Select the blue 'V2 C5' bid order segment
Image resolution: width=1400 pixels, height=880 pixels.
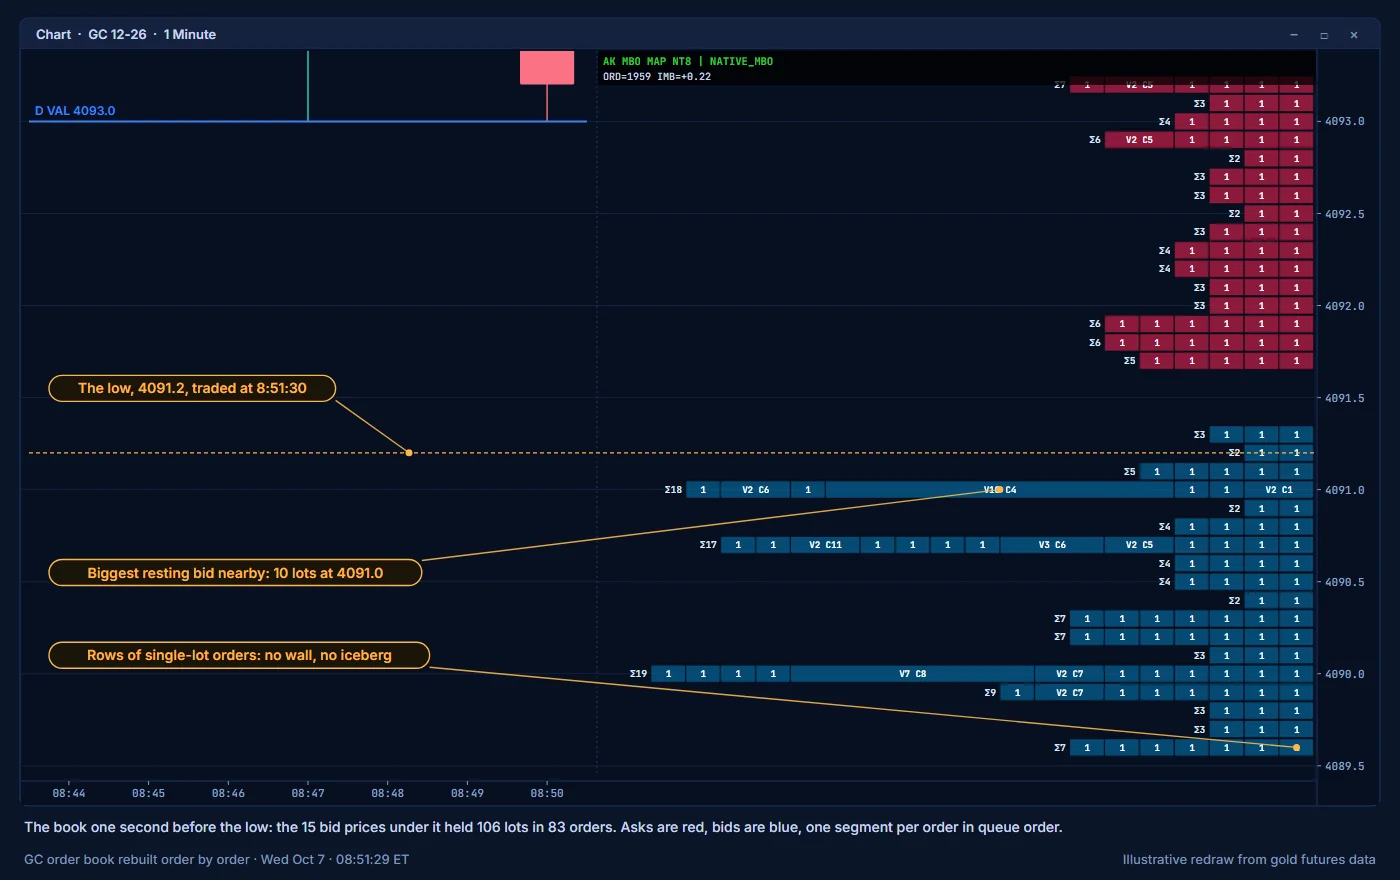[1139, 545]
